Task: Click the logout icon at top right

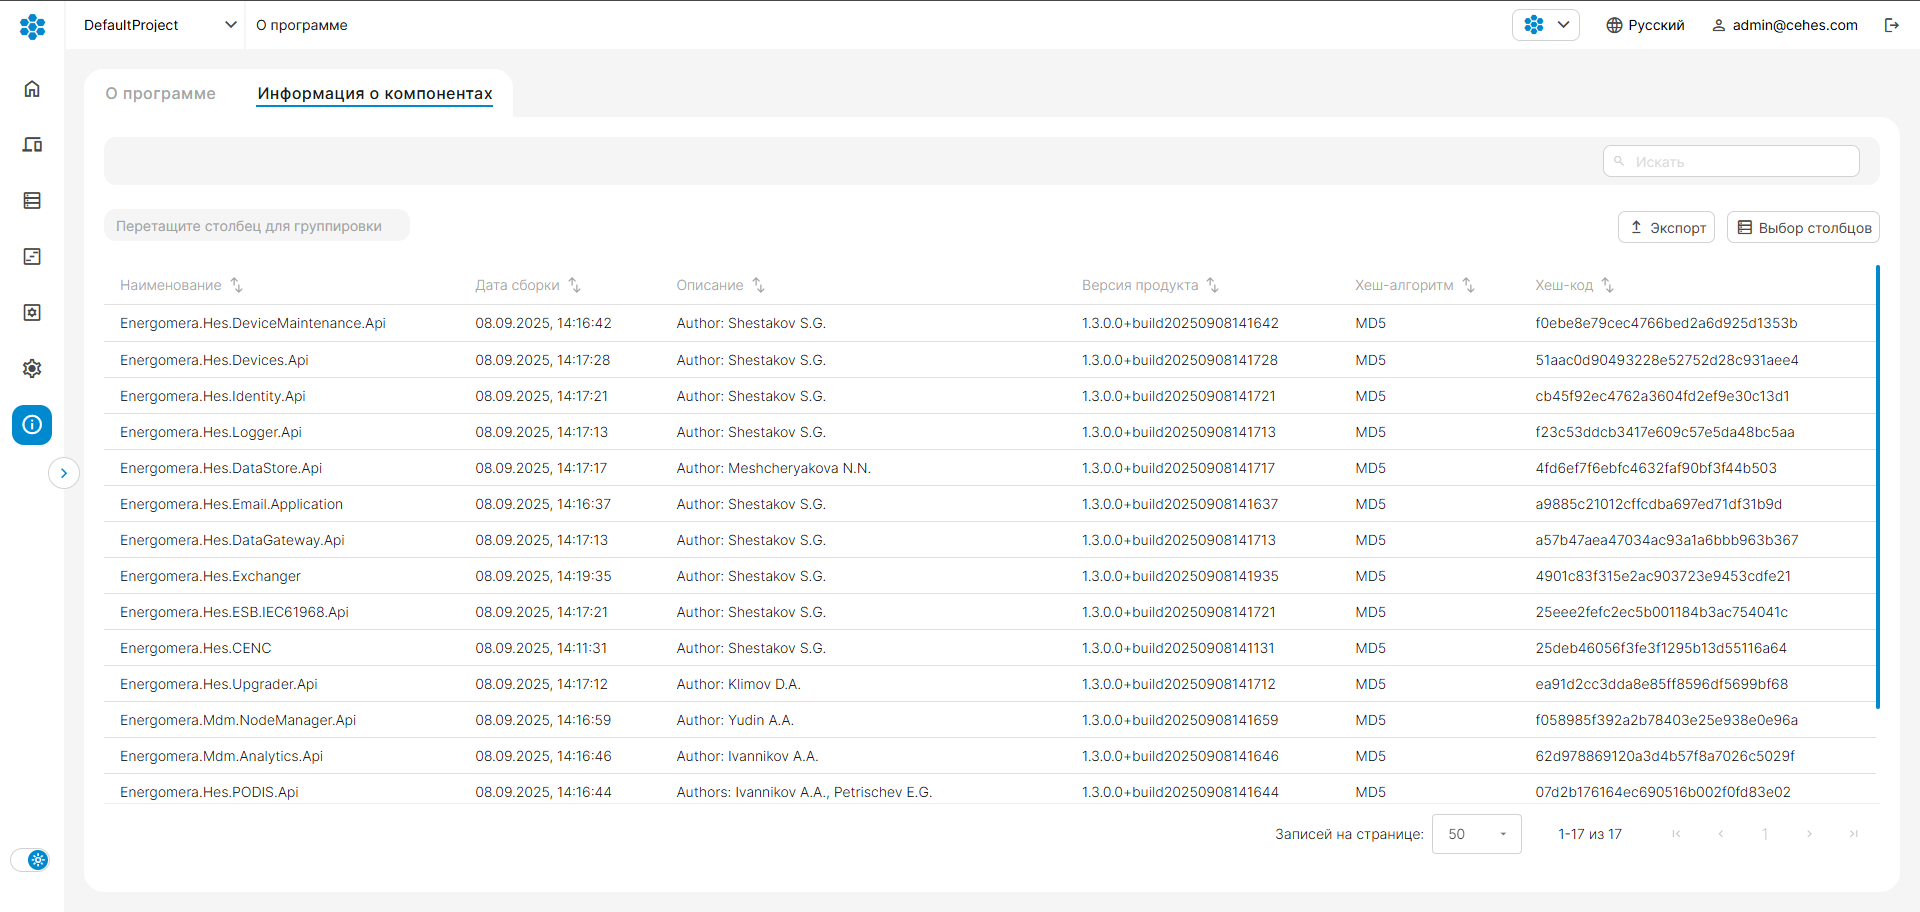Action: [x=1891, y=25]
